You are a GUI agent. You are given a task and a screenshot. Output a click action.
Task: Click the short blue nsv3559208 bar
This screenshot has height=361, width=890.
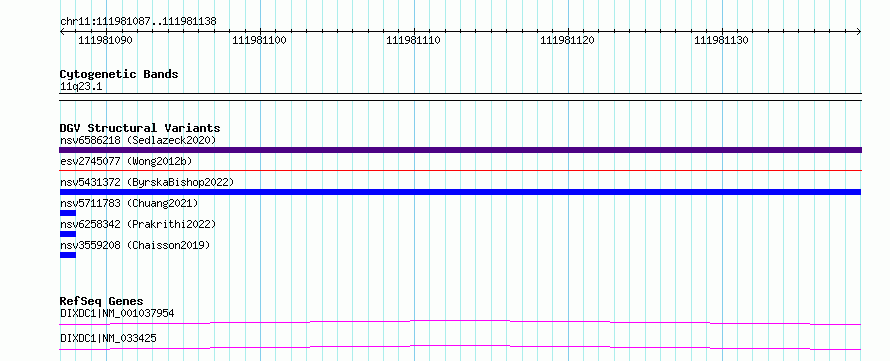[x=68, y=255]
